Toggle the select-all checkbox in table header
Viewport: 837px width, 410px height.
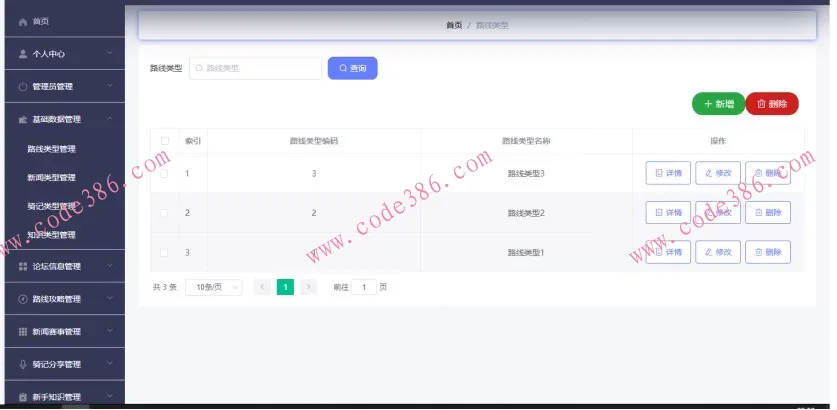165,141
